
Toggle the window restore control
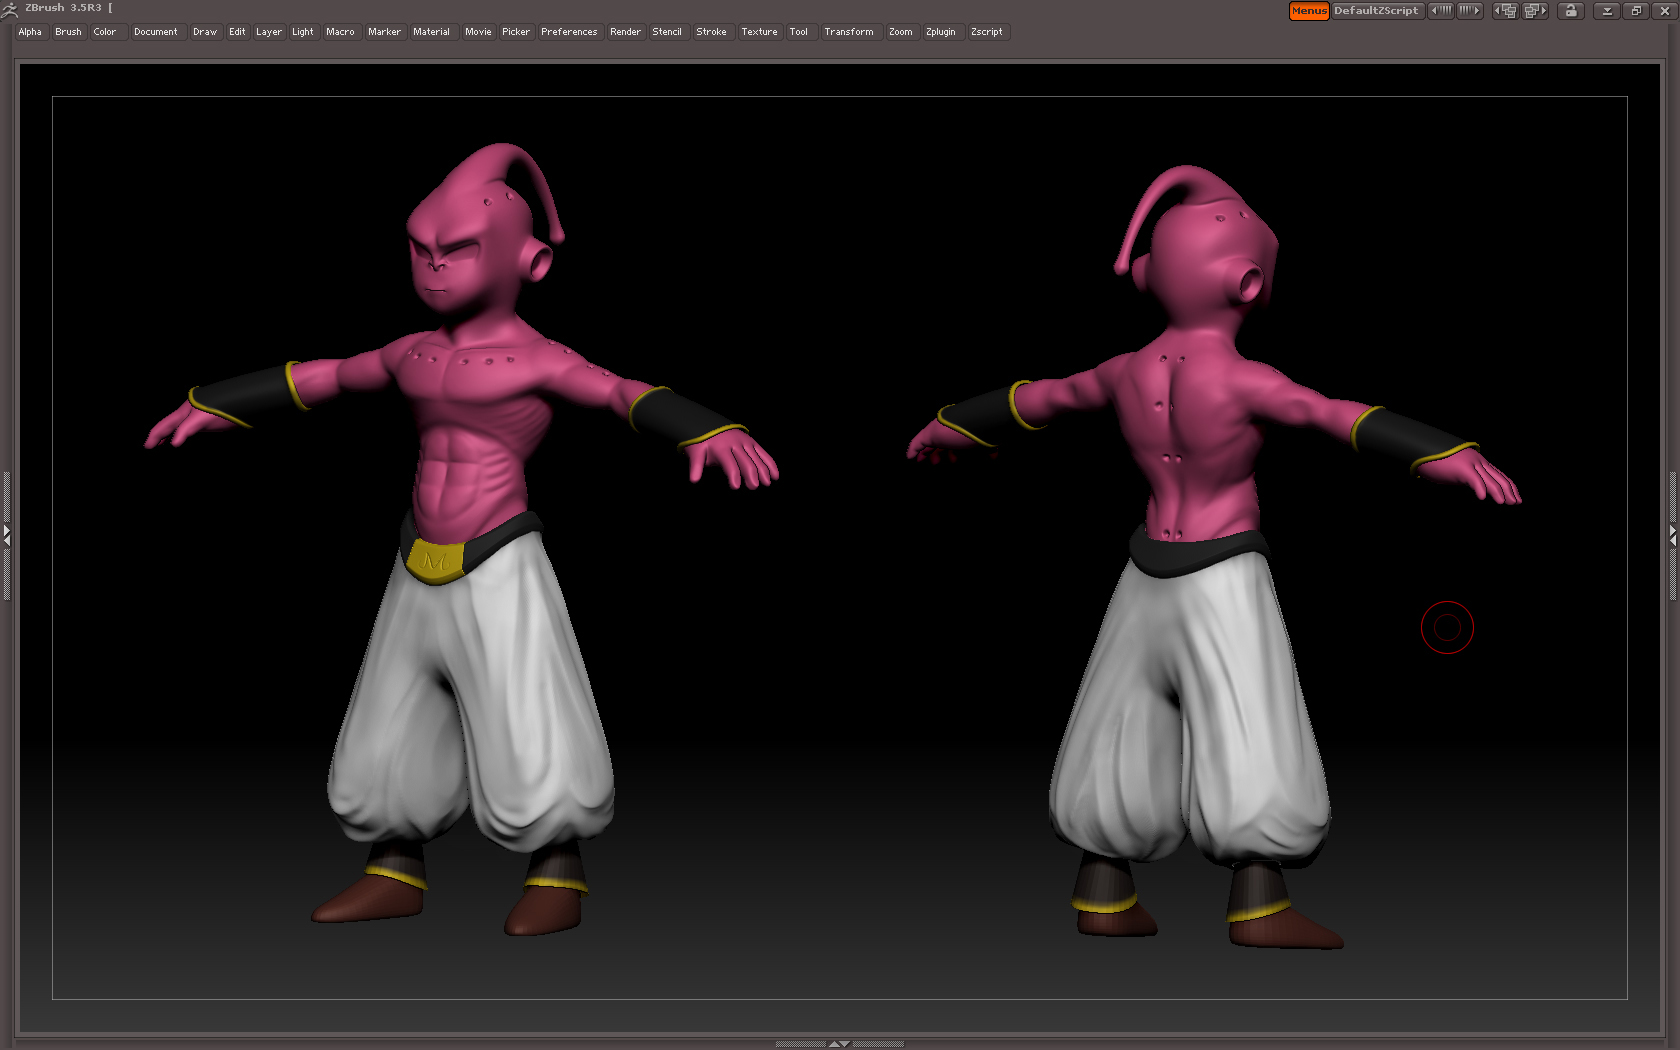(1636, 10)
